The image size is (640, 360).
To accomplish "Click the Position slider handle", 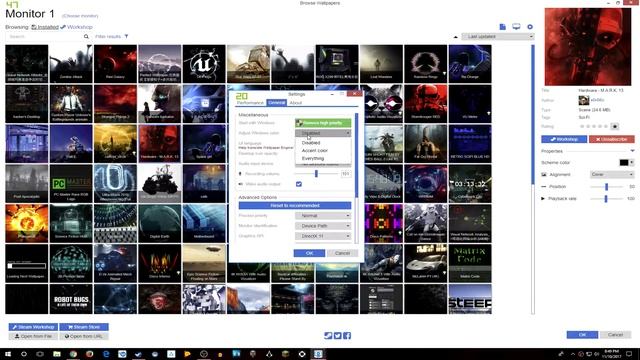I will point(607,187).
